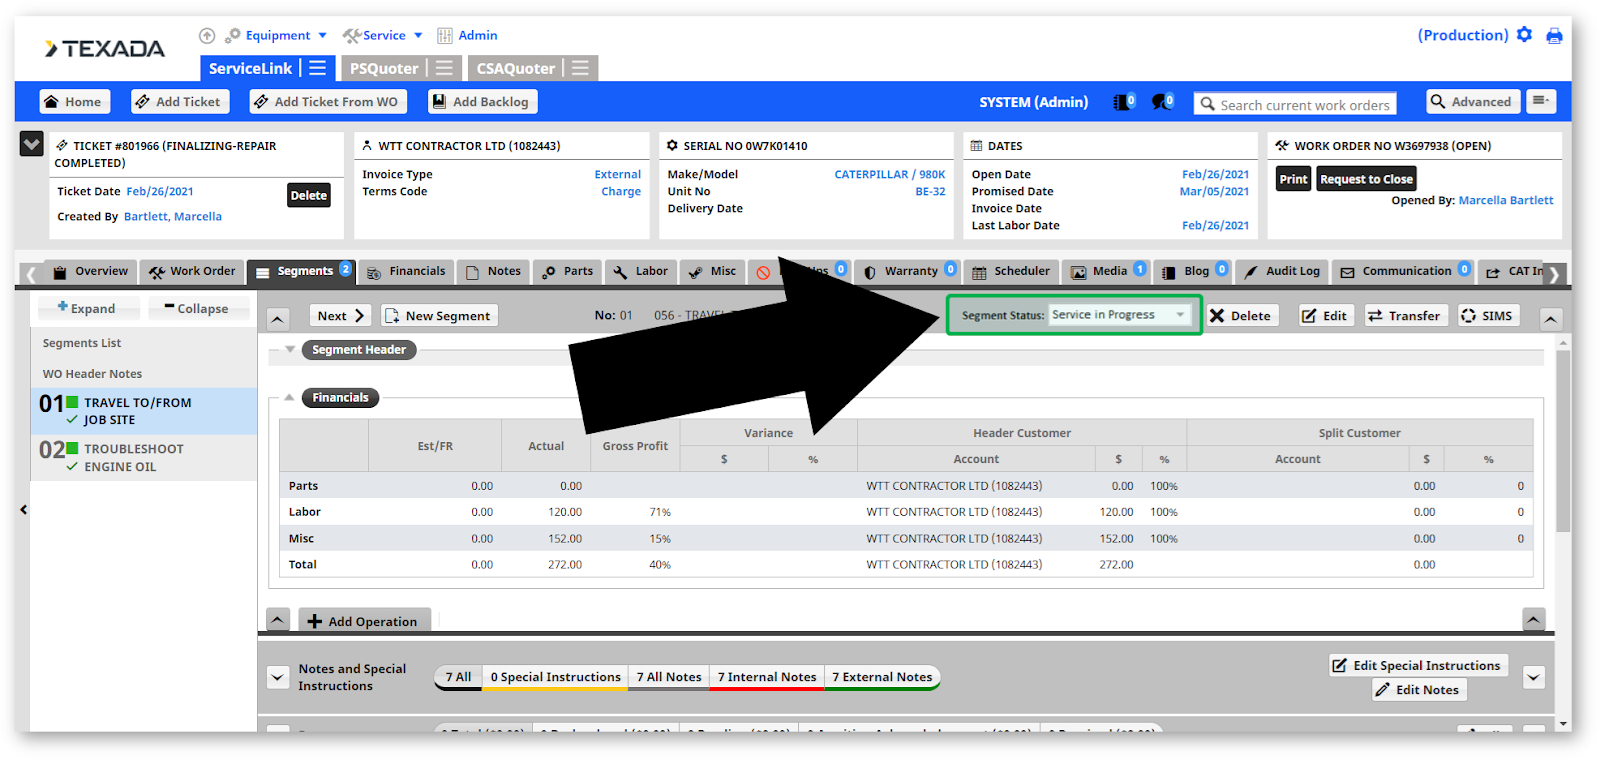This screenshot has height=760, width=1600.
Task: Open the Segment Status dropdown
Action: coord(1121,315)
